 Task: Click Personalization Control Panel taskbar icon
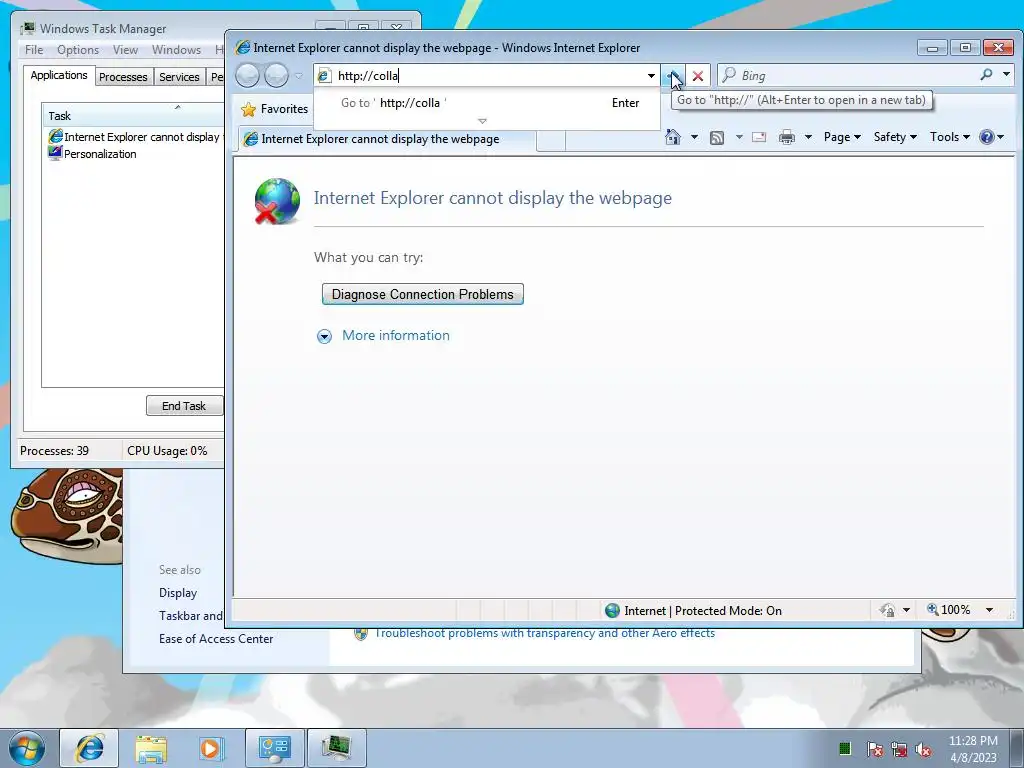click(274, 748)
